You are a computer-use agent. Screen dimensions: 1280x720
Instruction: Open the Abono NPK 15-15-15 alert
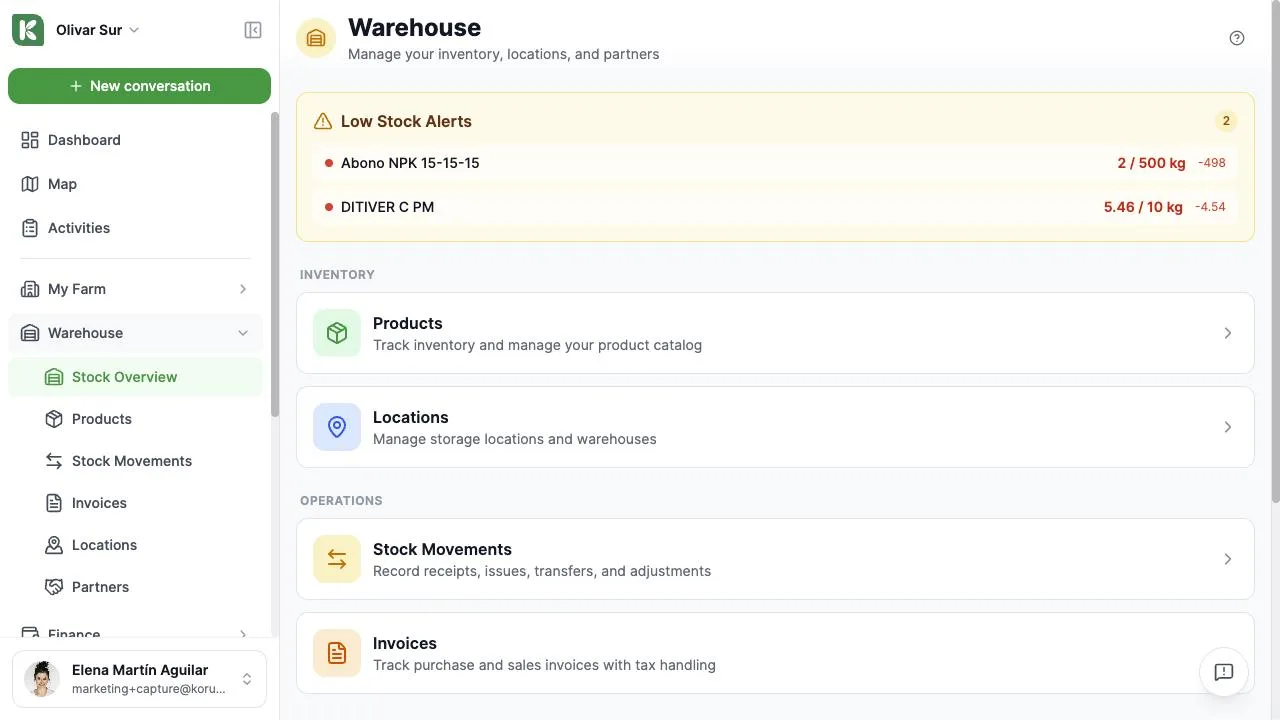tap(775, 163)
